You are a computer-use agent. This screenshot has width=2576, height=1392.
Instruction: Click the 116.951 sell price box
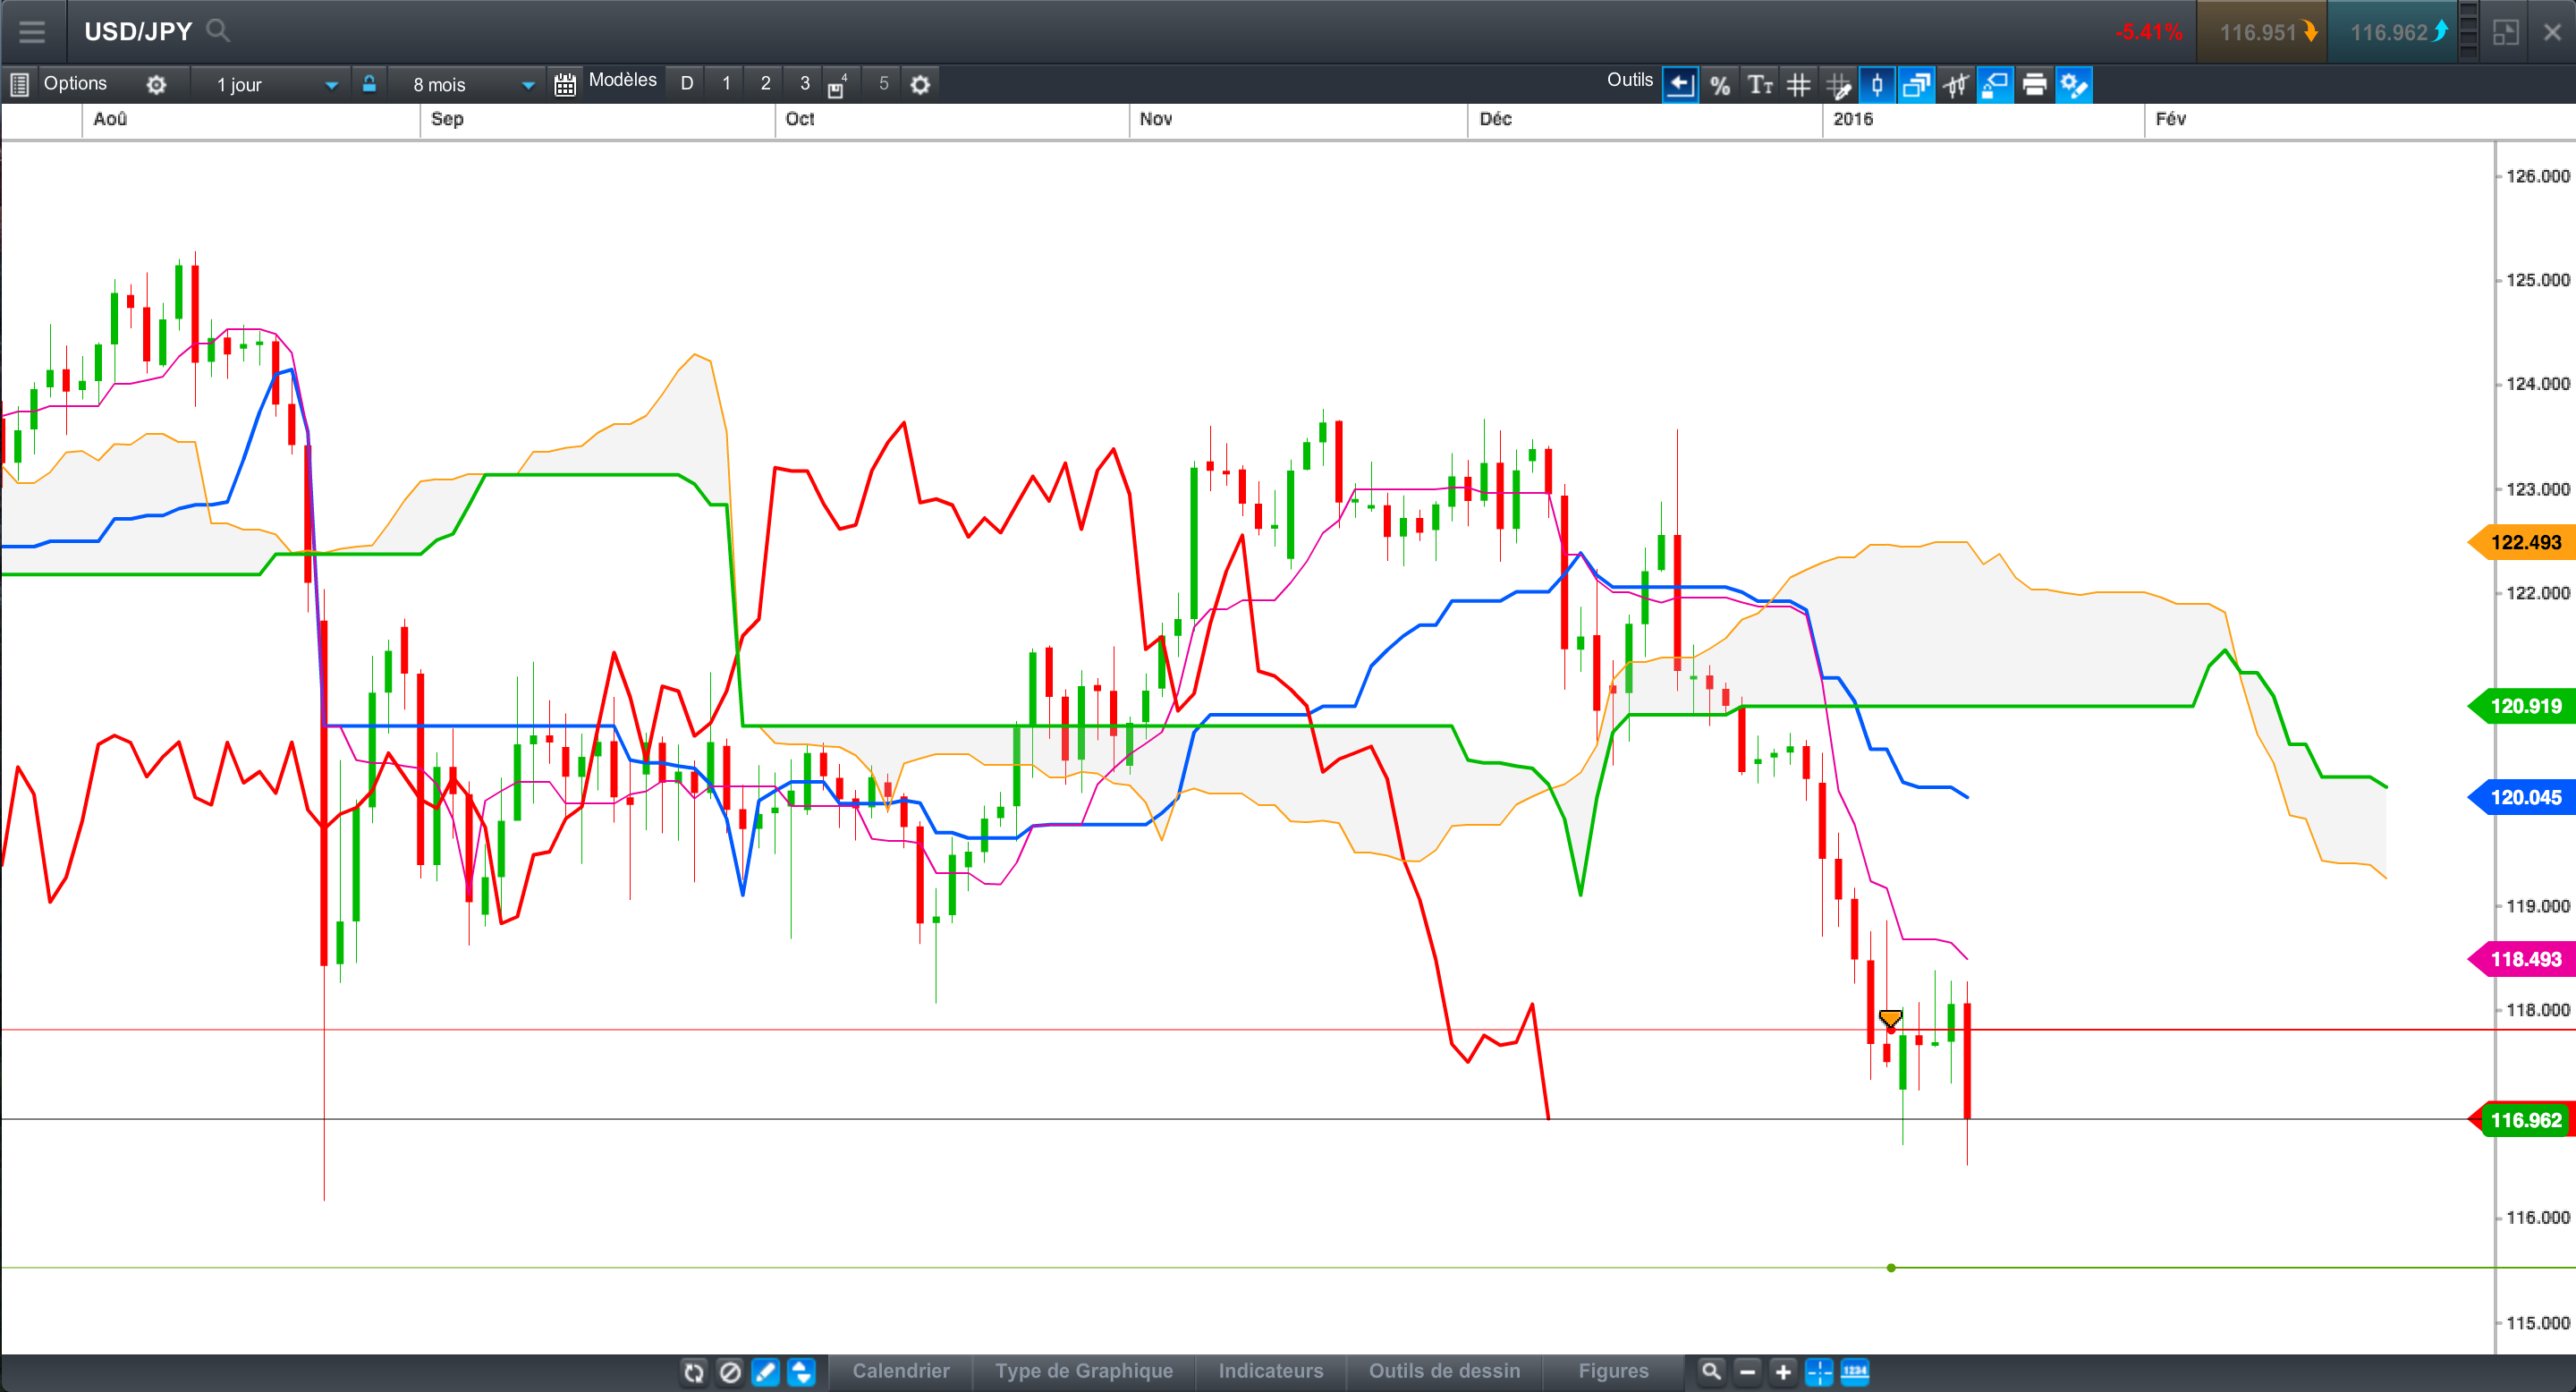pyautogui.click(x=2262, y=32)
